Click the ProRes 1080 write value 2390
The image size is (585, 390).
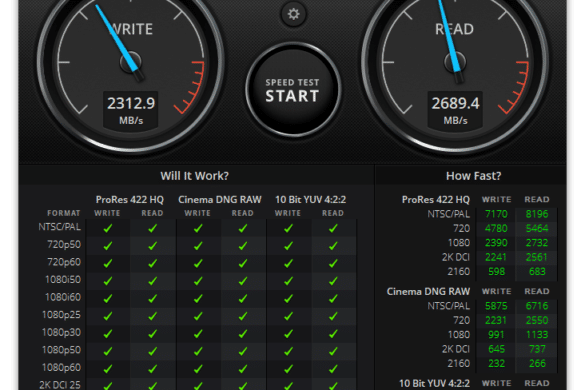496,243
